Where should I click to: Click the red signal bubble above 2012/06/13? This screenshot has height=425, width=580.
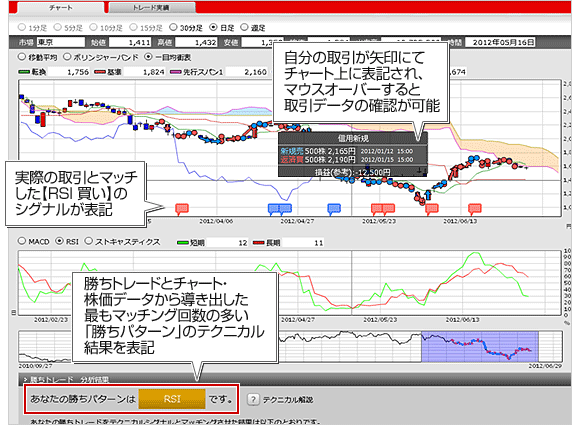tap(475, 209)
